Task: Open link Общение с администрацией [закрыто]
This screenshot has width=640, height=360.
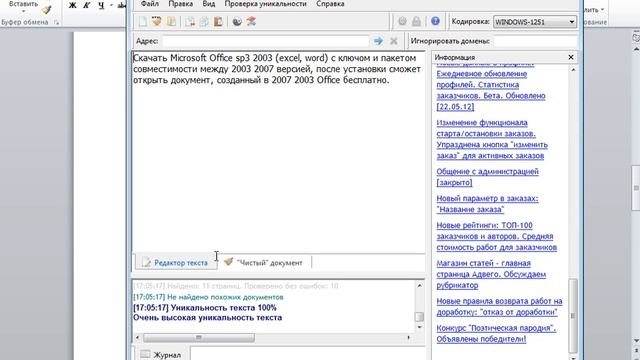Action: pos(487,177)
